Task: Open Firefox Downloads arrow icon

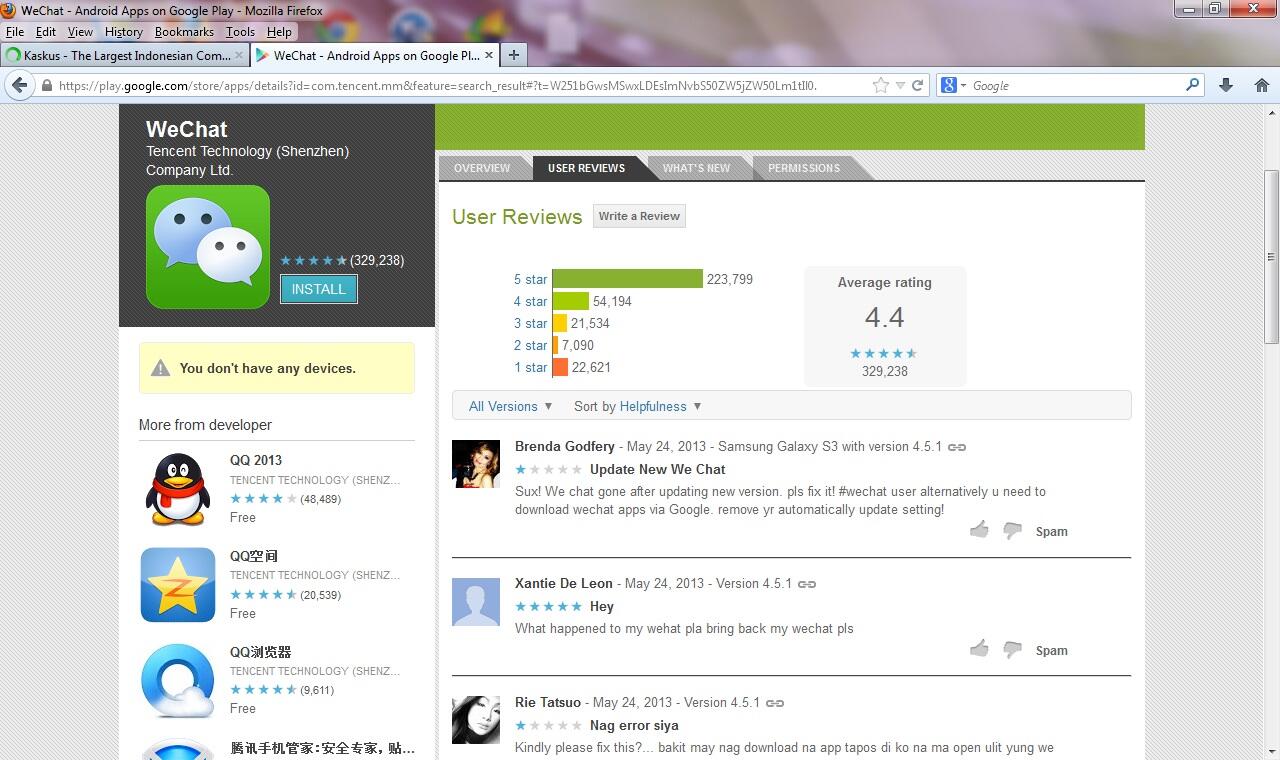Action: click(x=1226, y=85)
